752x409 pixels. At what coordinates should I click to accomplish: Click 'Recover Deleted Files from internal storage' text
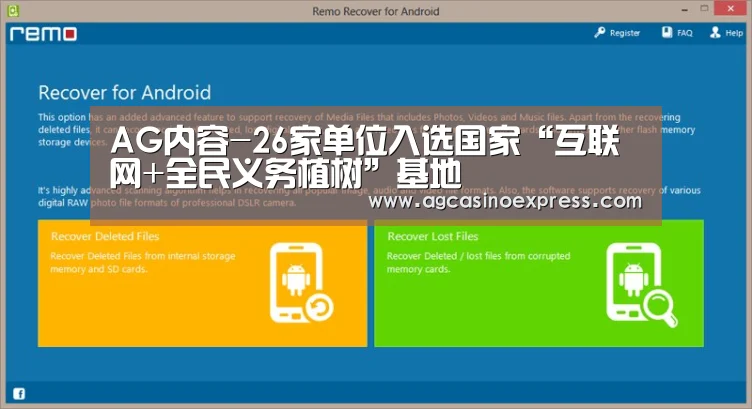[x=143, y=256]
